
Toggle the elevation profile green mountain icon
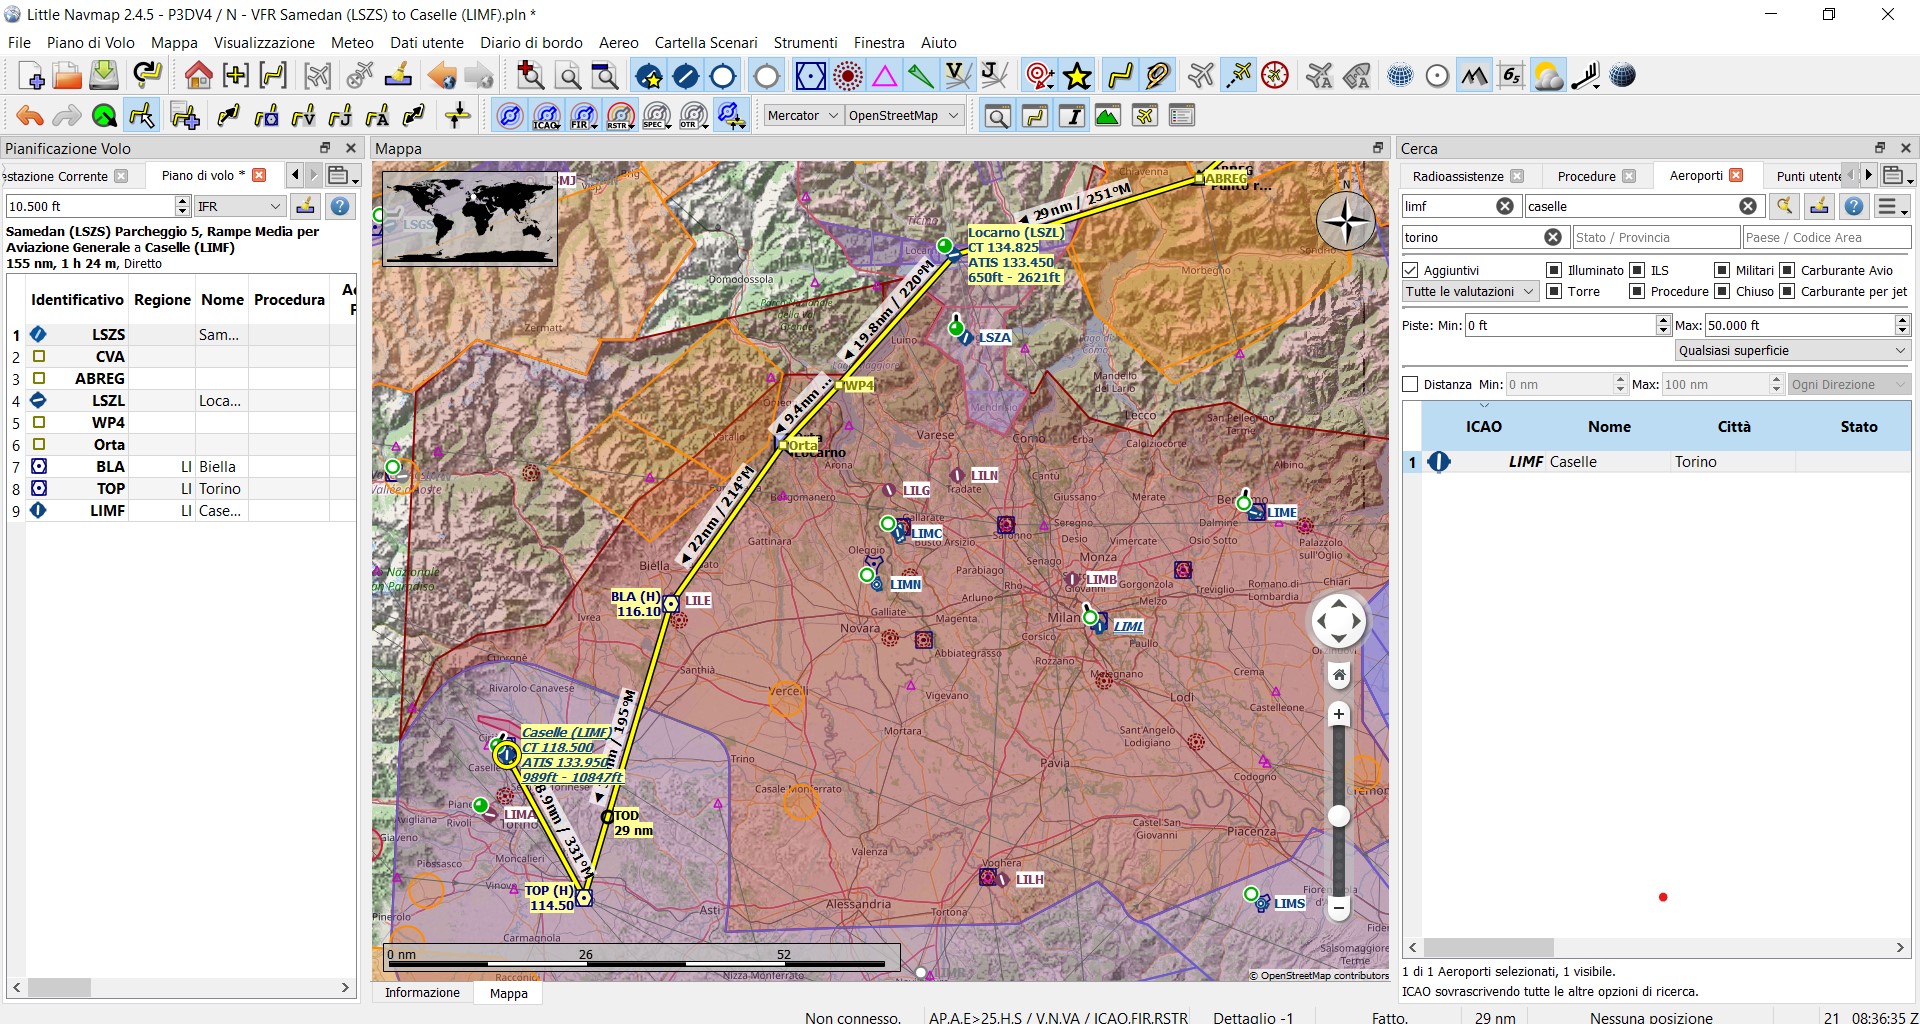tap(1107, 115)
